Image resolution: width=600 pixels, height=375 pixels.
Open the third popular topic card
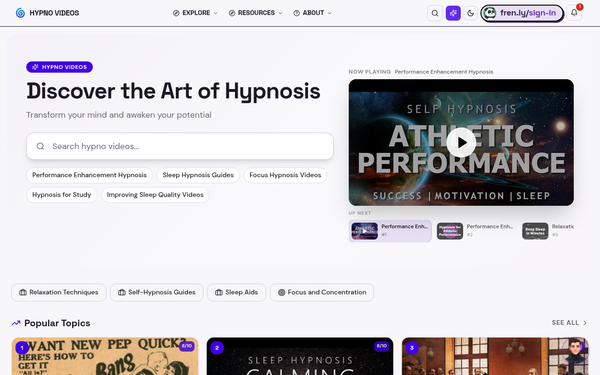(x=495, y=356)
